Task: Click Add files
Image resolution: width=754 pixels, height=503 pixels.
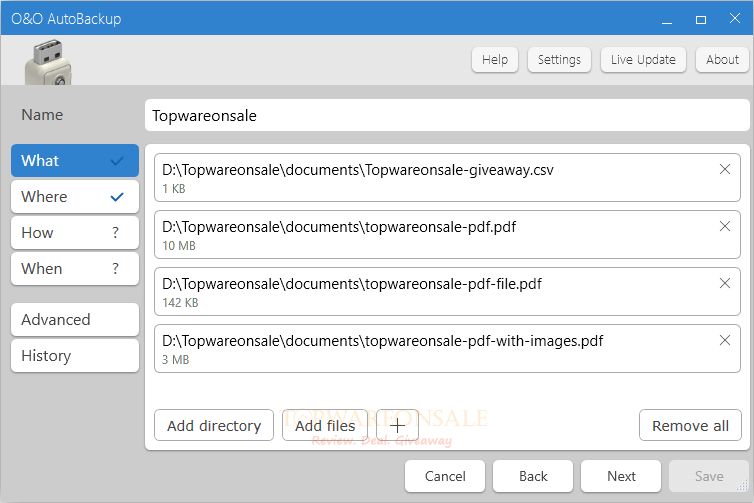Action: point(325,425)
